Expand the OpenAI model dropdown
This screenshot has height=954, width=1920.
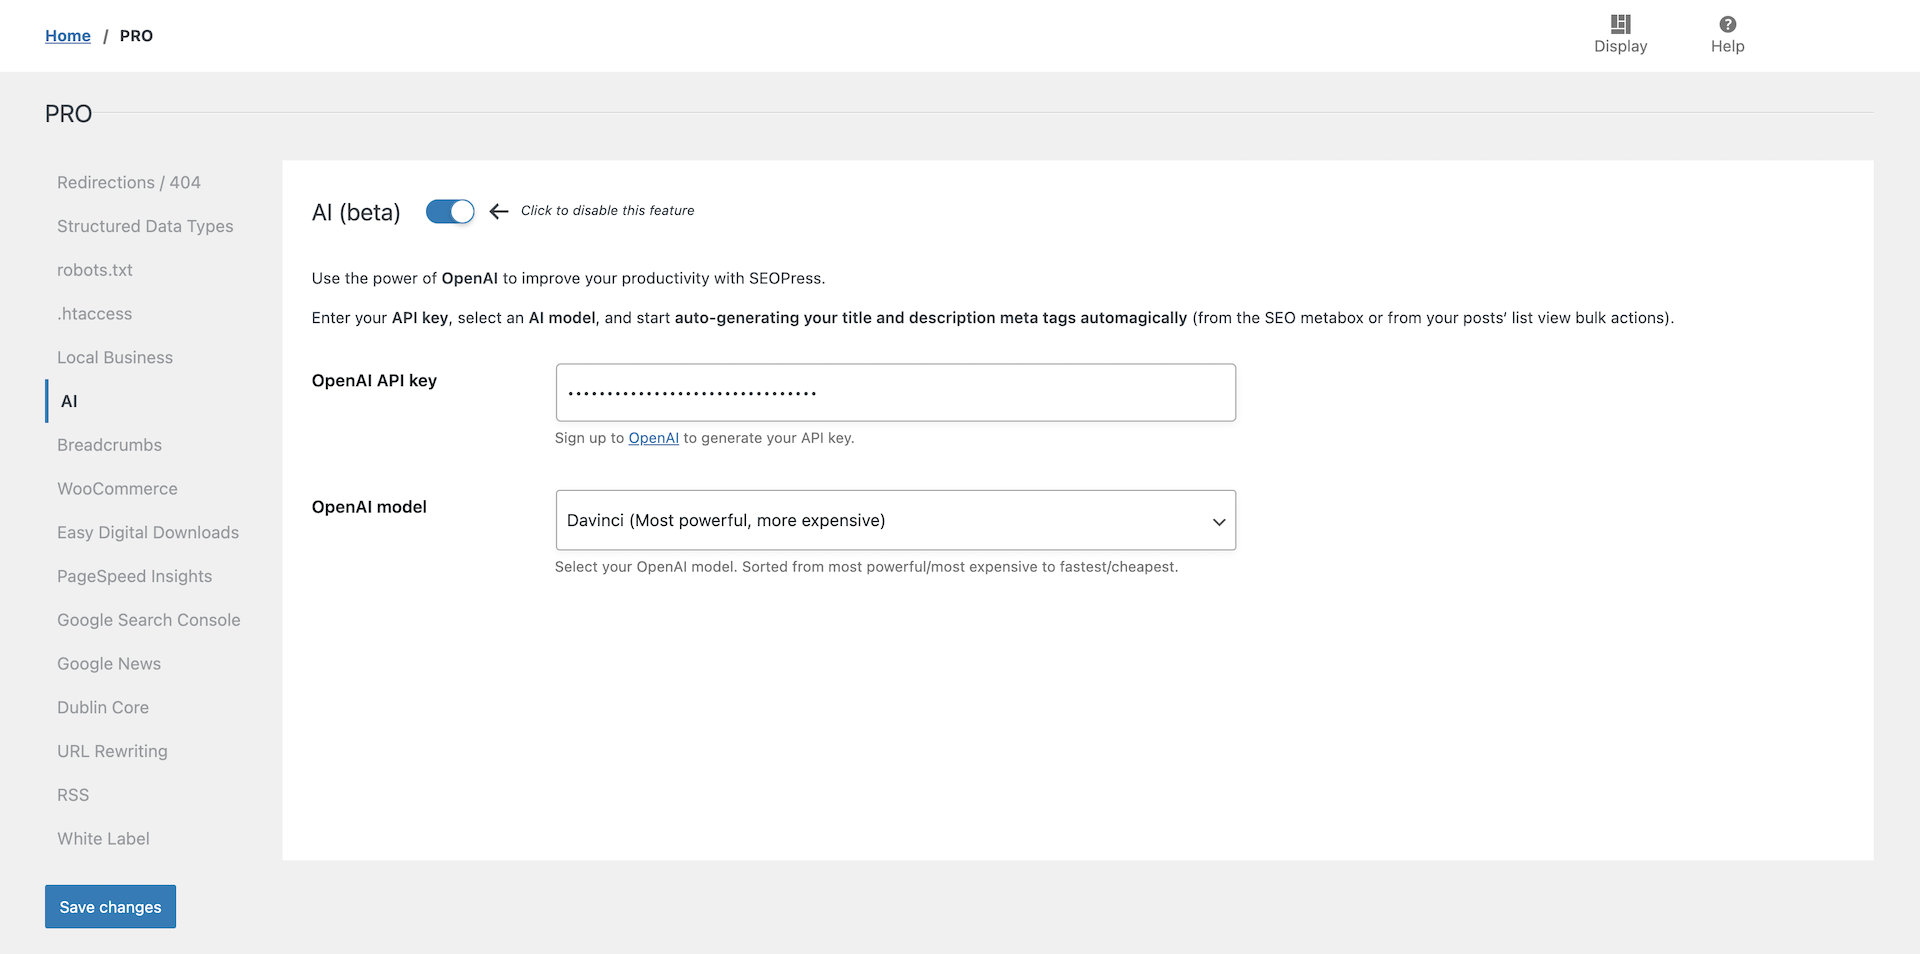point(895,520)
